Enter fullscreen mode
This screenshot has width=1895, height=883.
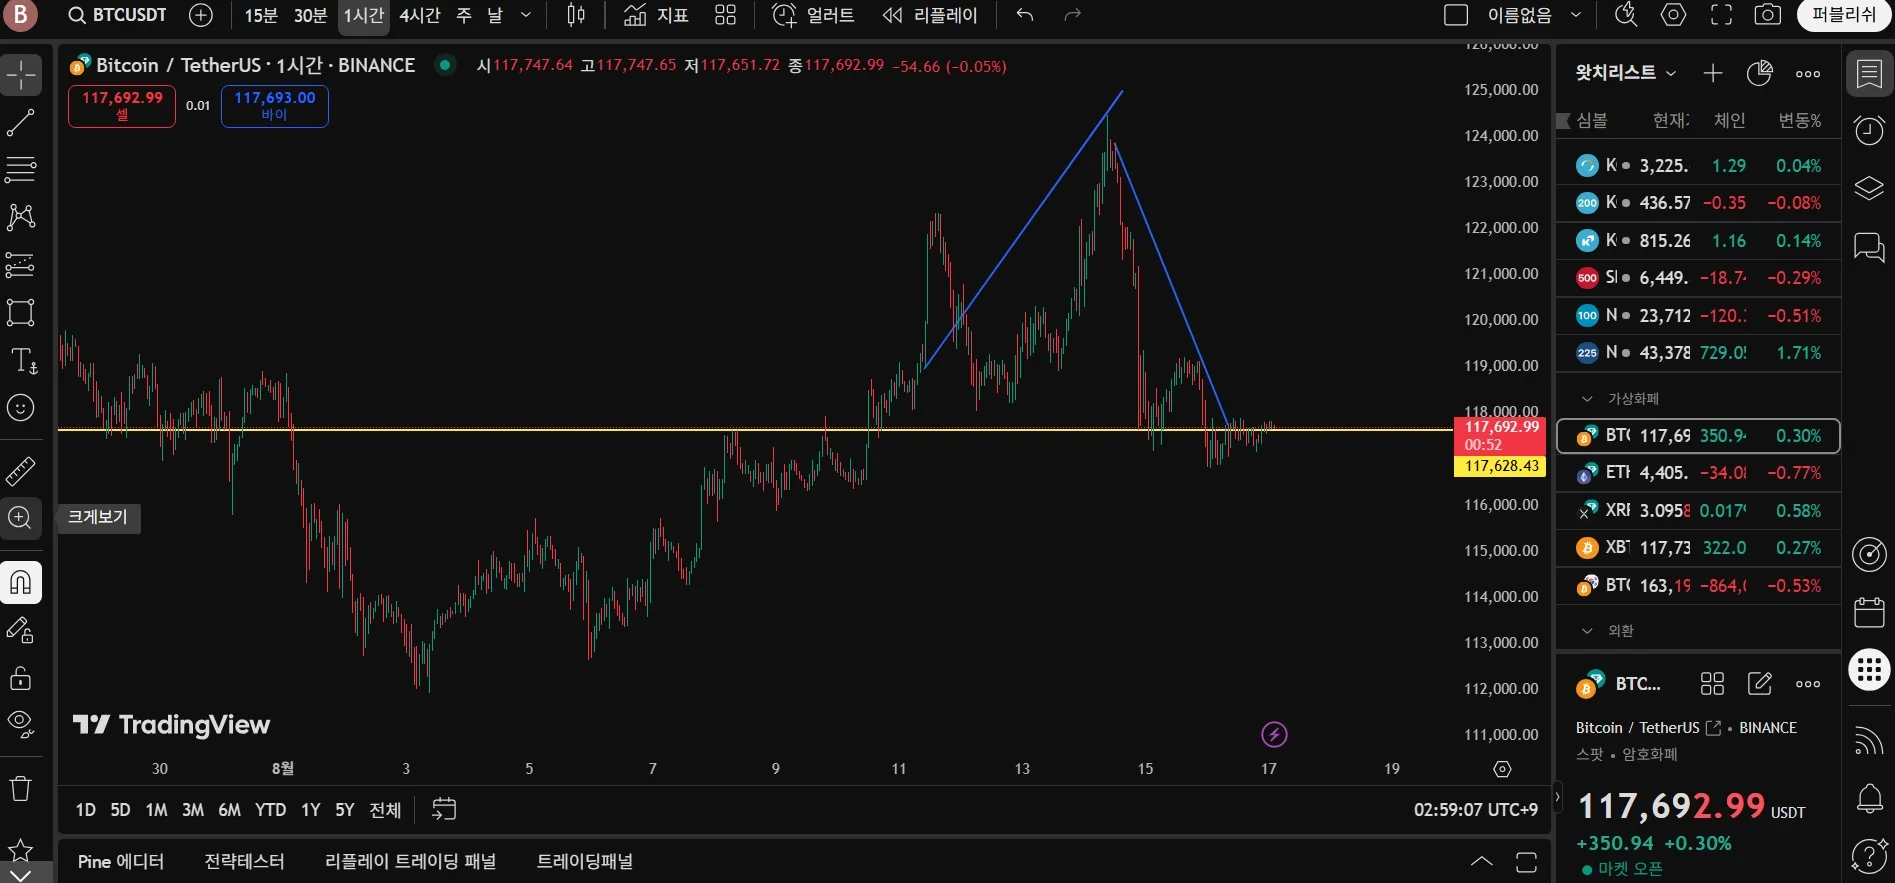pos(1721,15)
